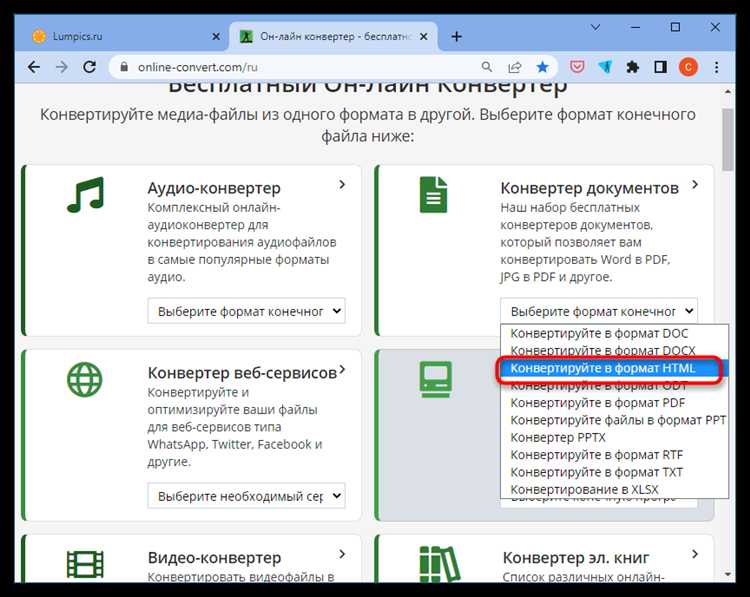Viewport: 750px width, 597px height.
Task: Choose the Конвертер PPTX option
Action: 614,438
